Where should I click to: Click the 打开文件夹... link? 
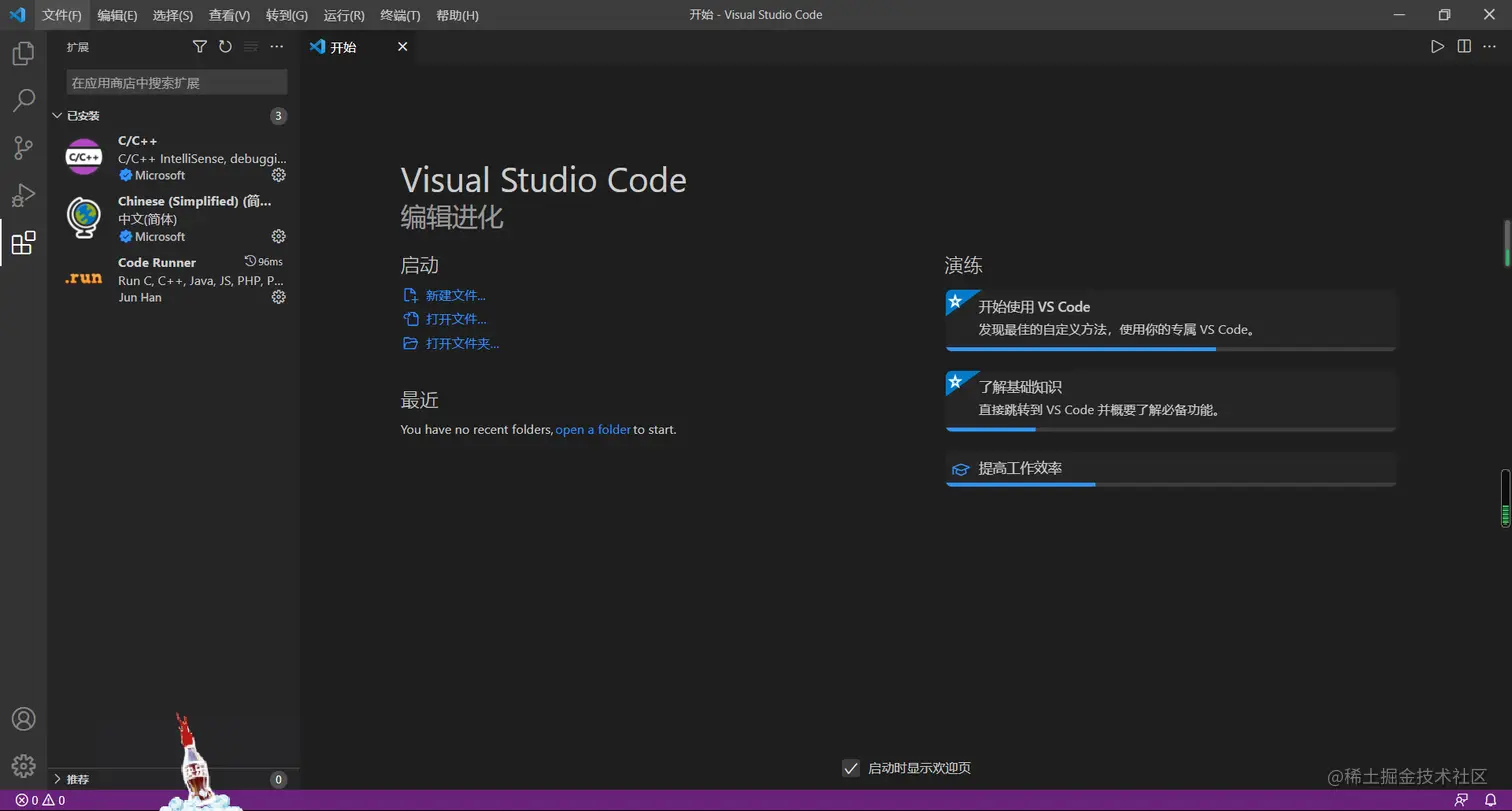(462, 343)
